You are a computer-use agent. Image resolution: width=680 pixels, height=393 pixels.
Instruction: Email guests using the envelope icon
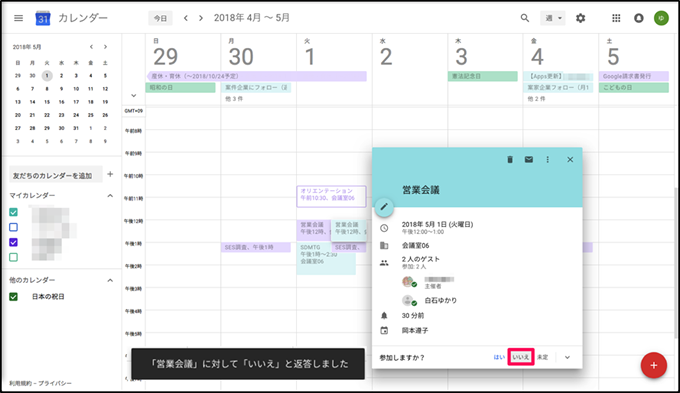tap(529, 160)
